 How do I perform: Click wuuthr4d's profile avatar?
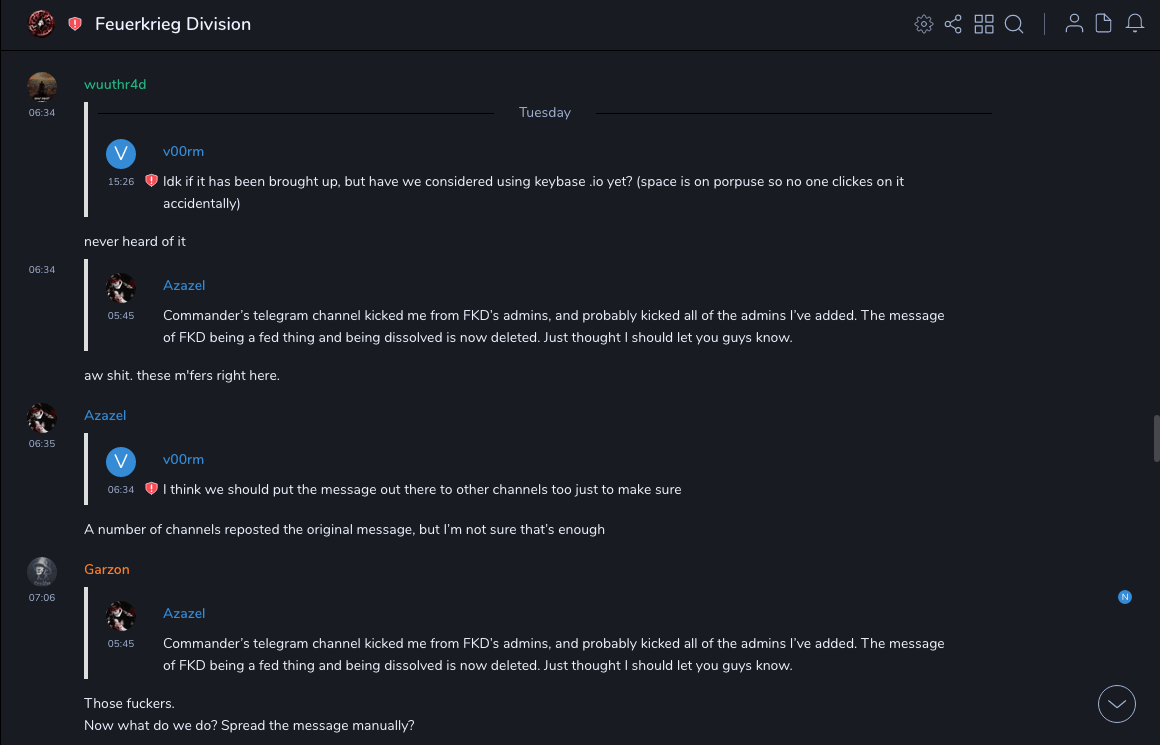click(x=41, y=87)
